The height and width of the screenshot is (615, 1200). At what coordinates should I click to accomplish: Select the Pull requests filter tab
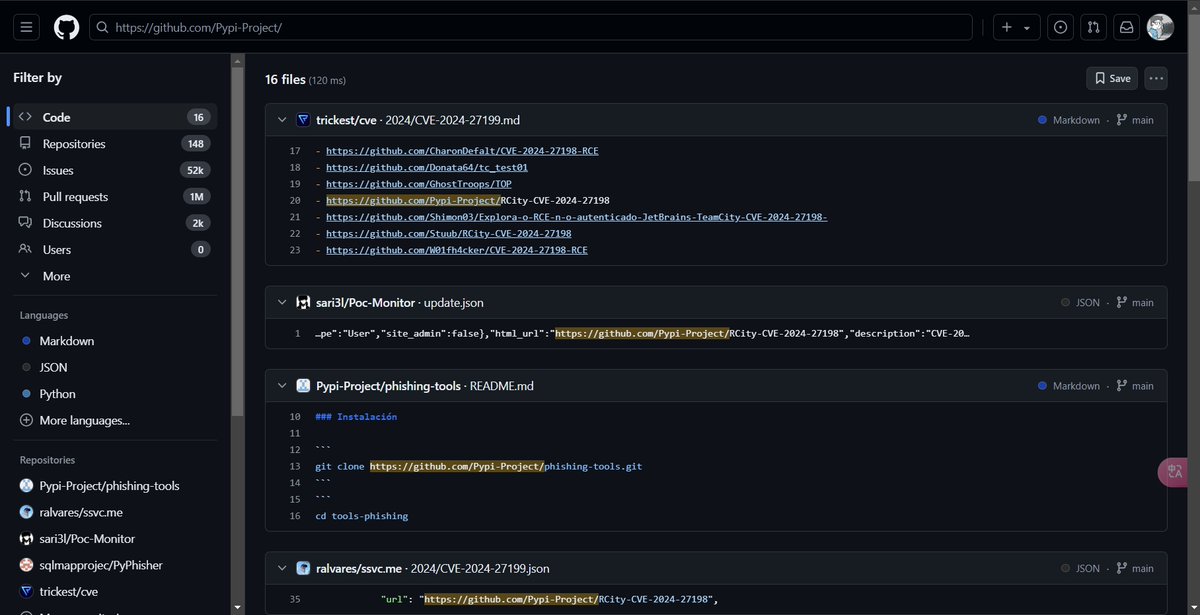click(x=113, y=197)
